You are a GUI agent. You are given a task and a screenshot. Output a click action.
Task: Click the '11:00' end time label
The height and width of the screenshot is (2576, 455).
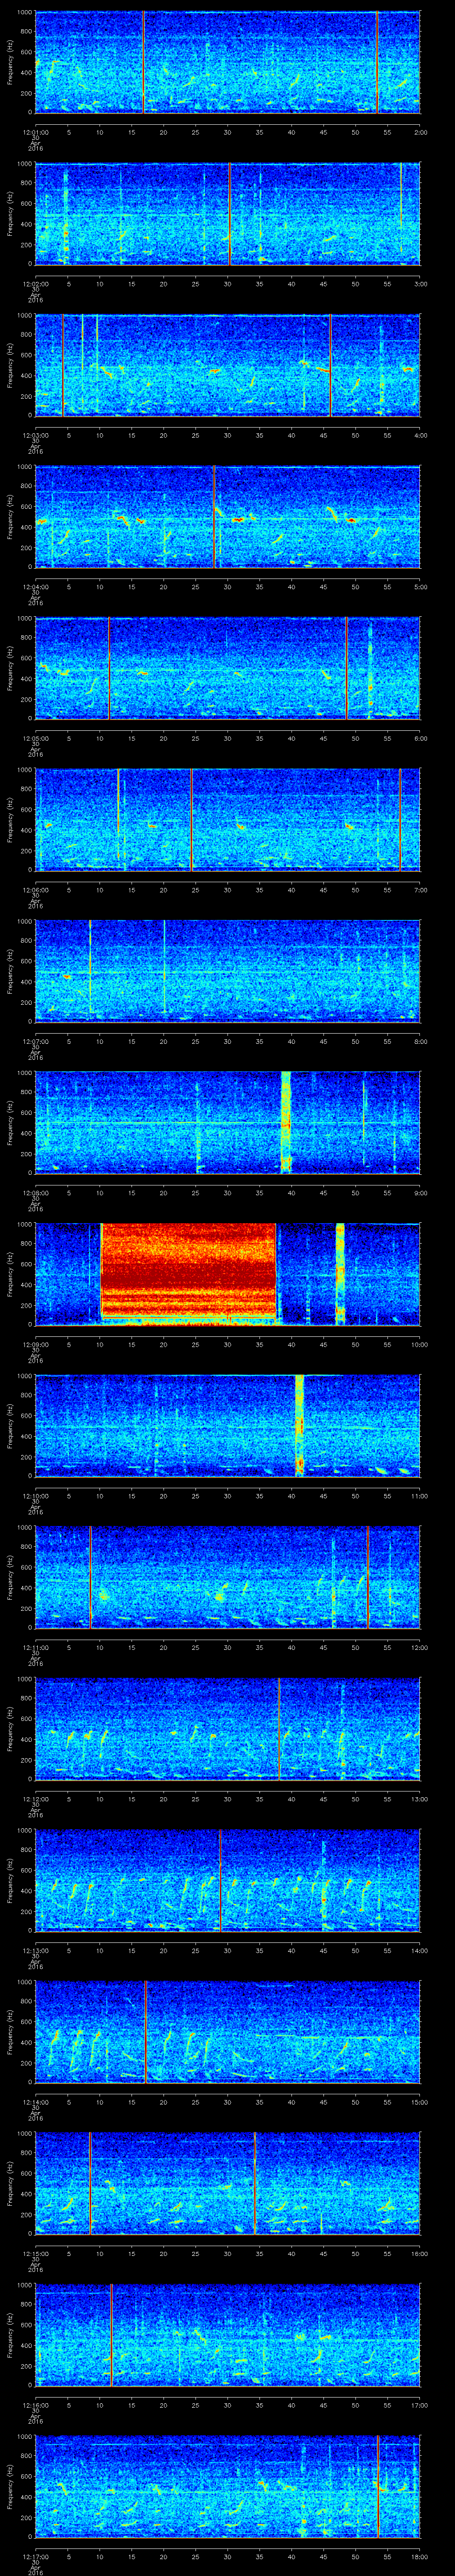pyautogui.click(x=419, y=1495)
